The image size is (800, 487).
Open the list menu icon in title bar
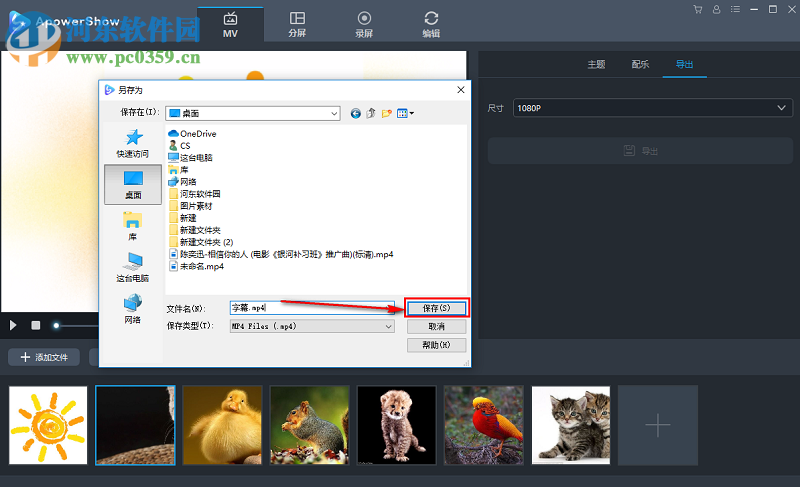[x=735, y=9]
